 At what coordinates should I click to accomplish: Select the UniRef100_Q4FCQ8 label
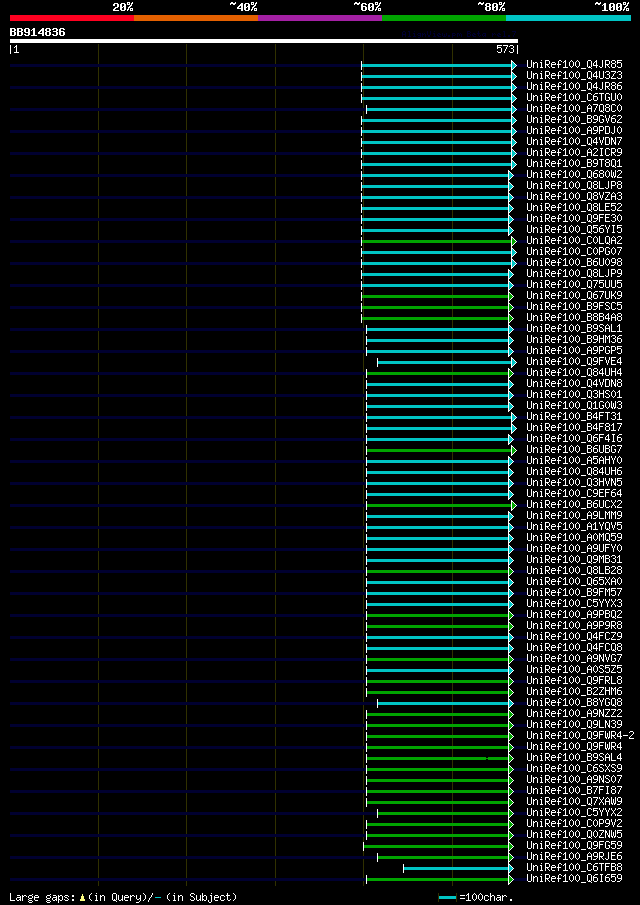tap(574, 648)
